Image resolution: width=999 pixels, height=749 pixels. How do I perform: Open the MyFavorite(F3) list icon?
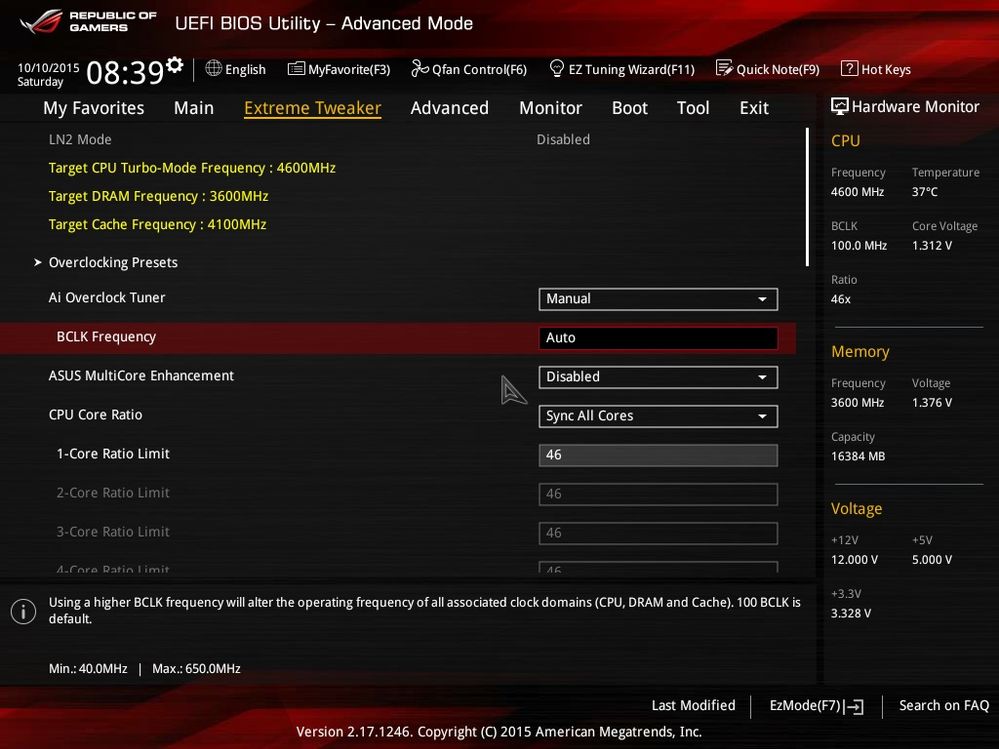[x=296, y=69]
